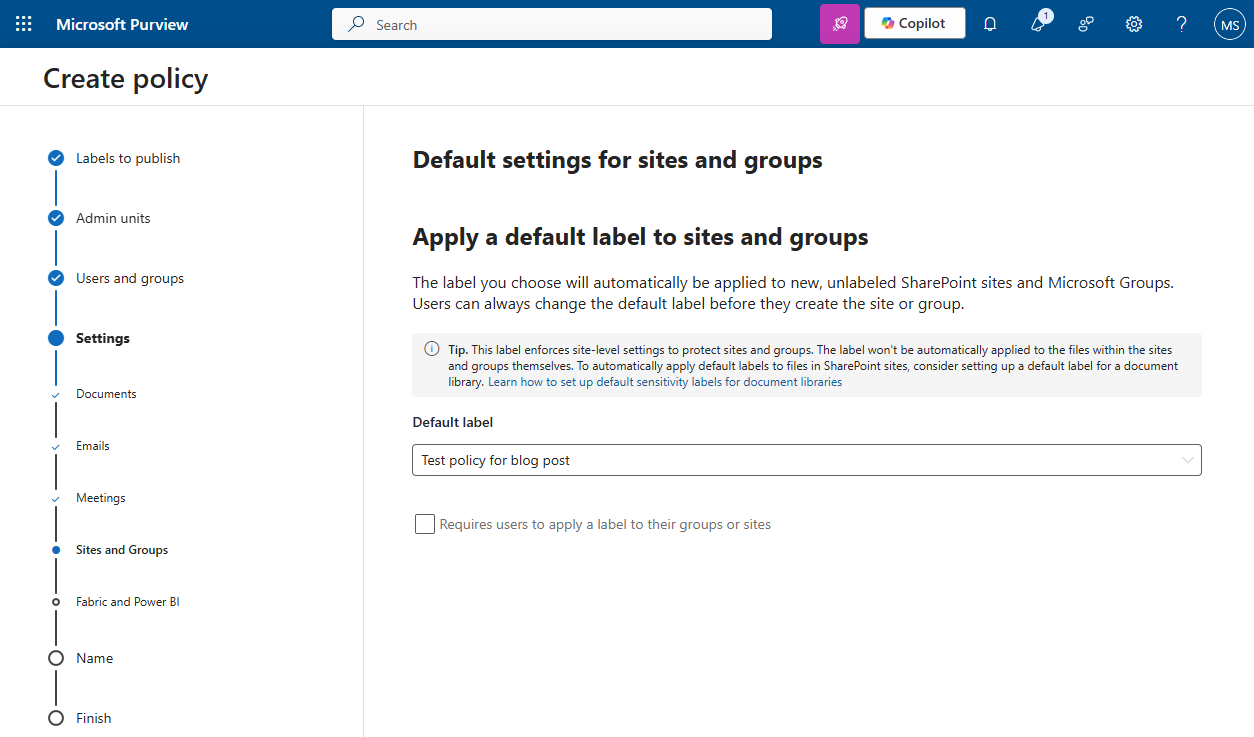This screenshot has width=1254, height=737.
Task: Jump to the Name step
Action: pyautogui.click(x=95, y=657)
